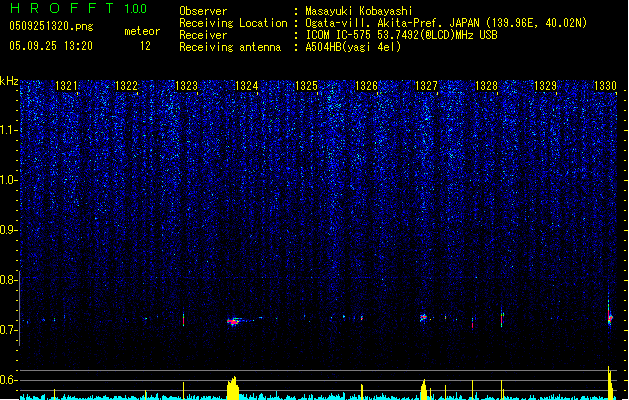Click the location text Ogata-vill. Akita-Pref. JAPAN
The height and width of the screenshot is (400, 629).
pos(392,23)
